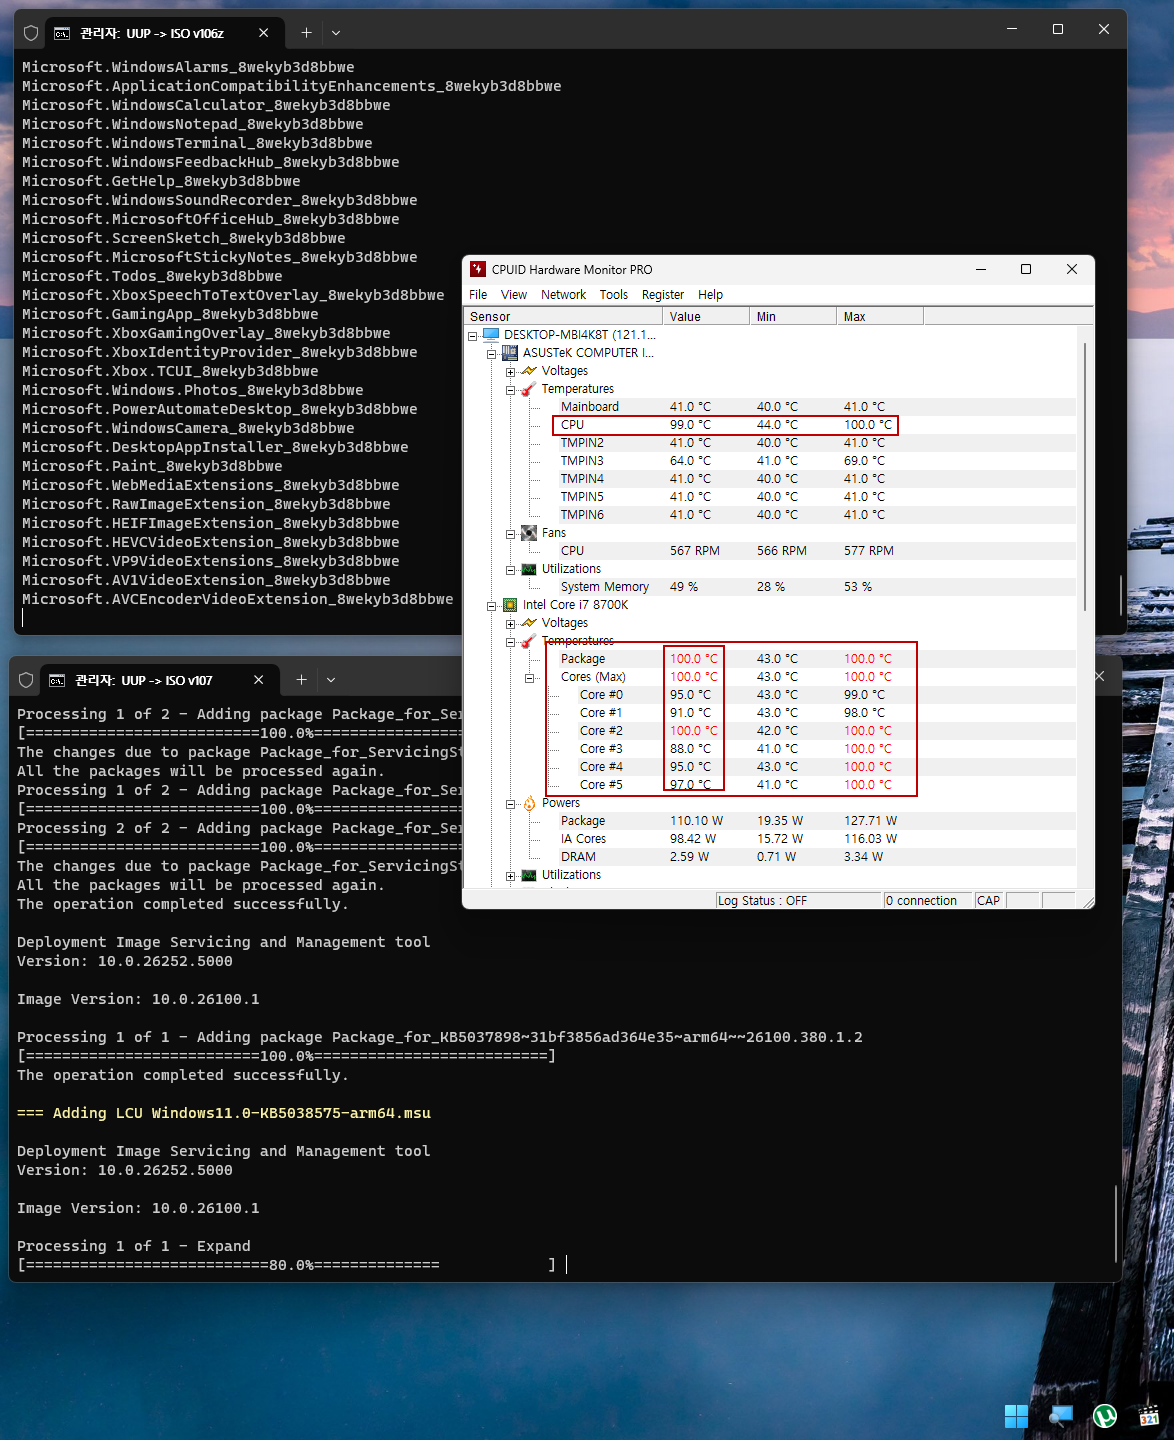Expand Utilizations under Intel Core i7 8700K

click(510, 875)
